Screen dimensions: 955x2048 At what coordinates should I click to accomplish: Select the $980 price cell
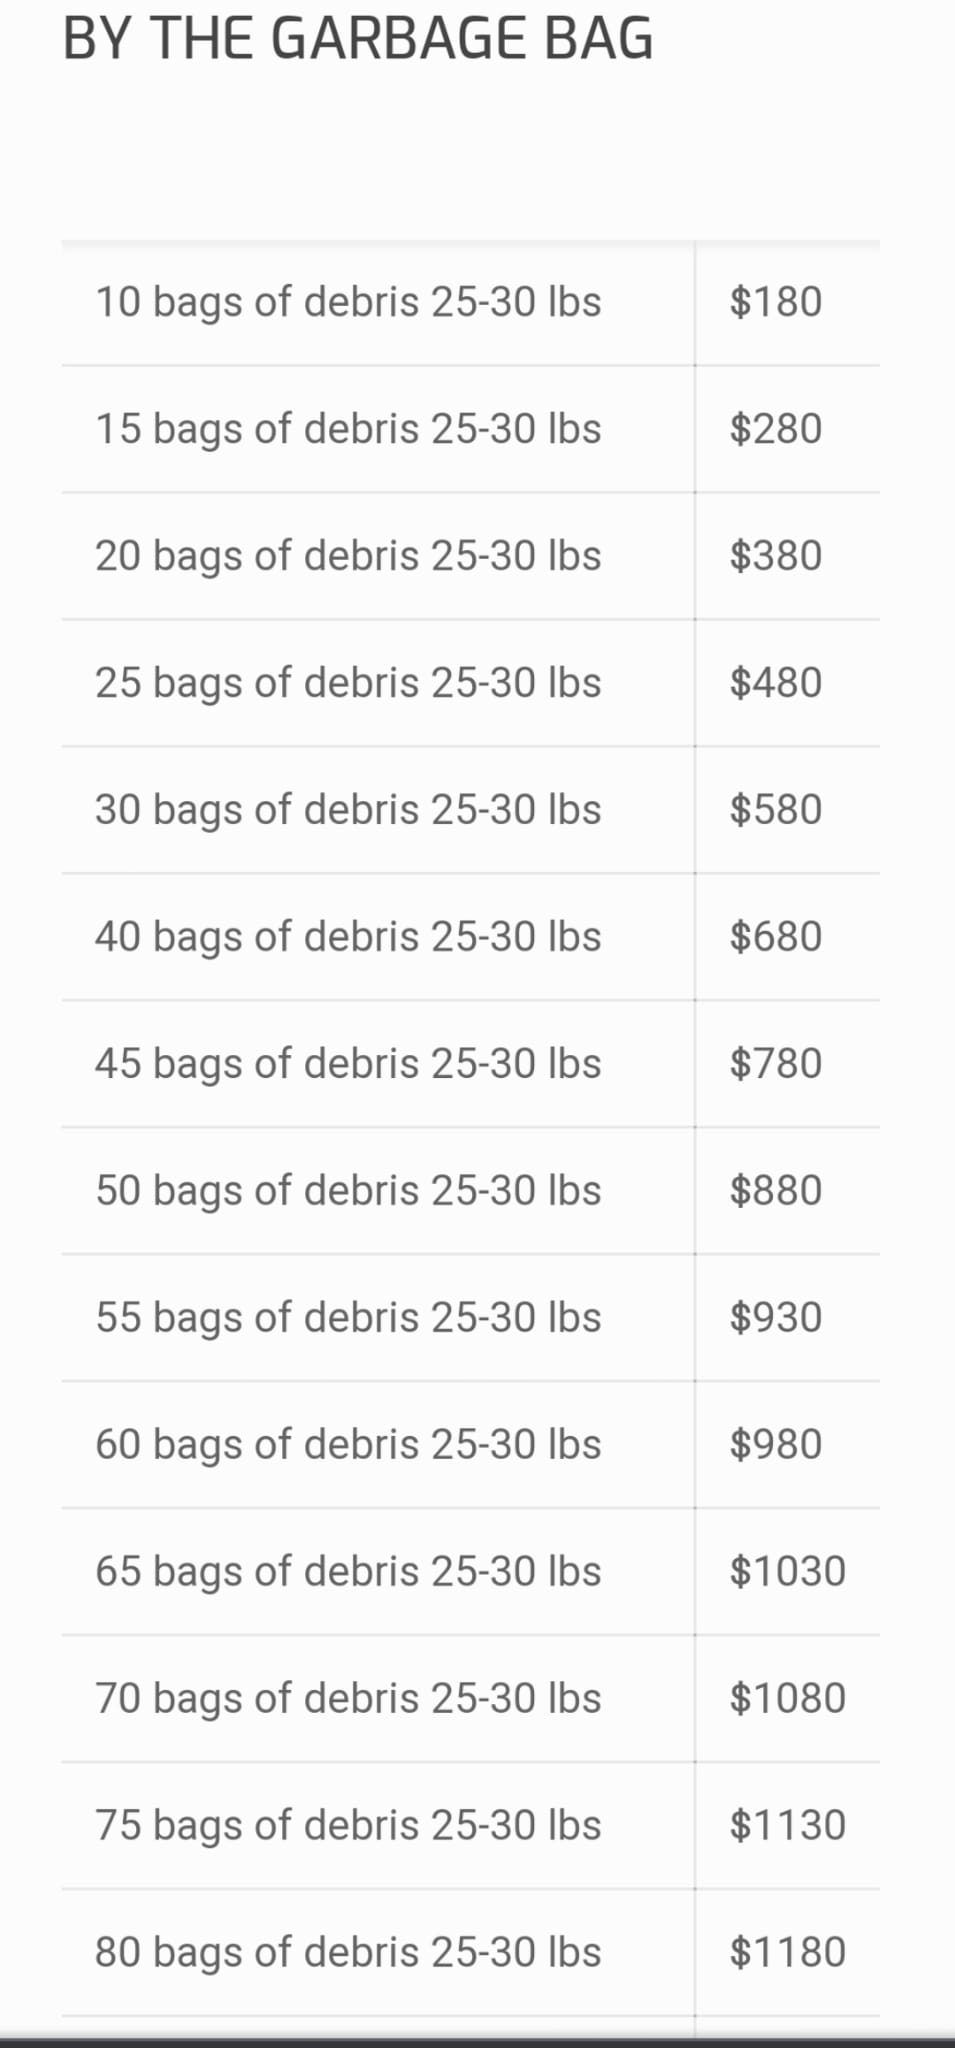(775, 1445)
